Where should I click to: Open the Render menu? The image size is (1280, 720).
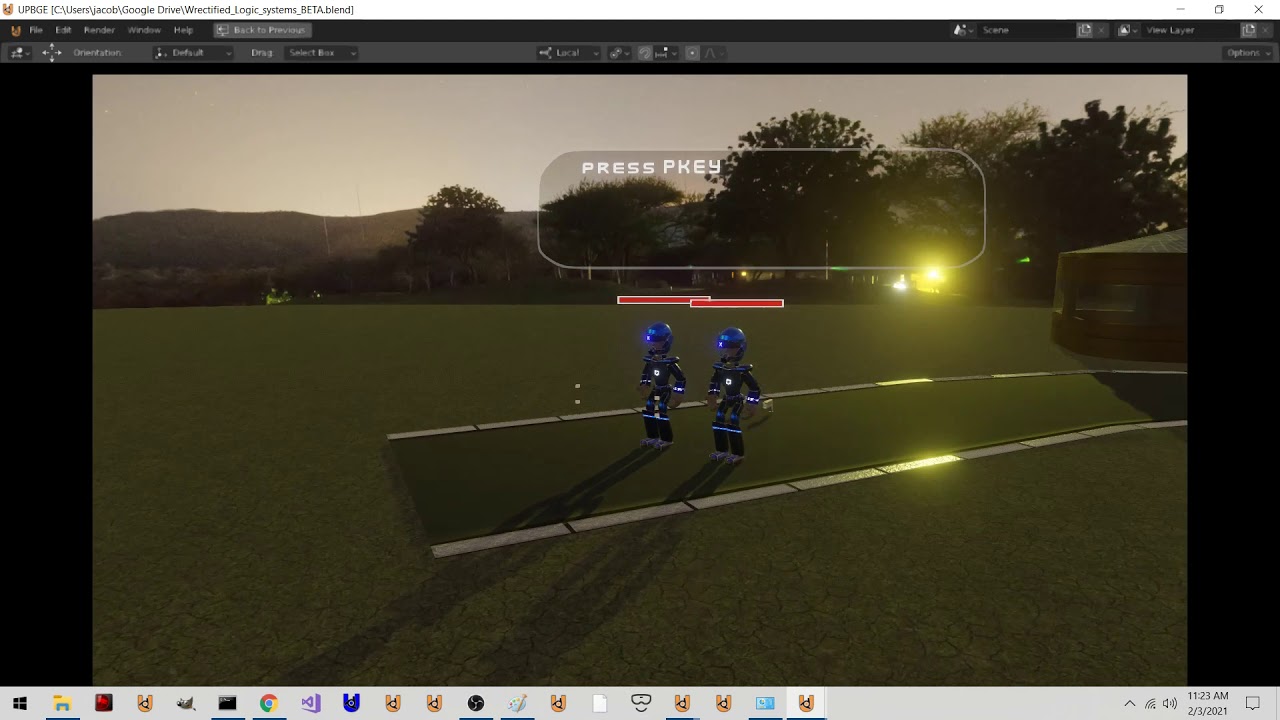click(98, 30)
